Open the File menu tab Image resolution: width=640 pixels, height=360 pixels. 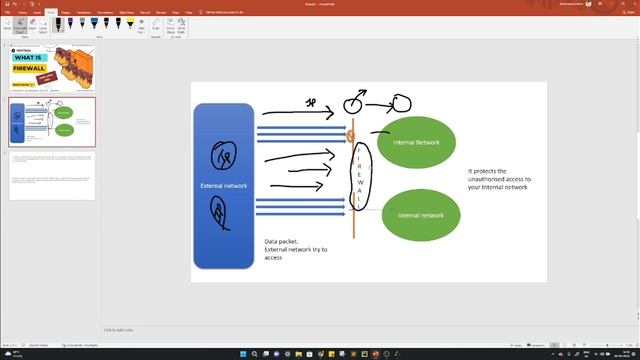[x=8, y=13]
